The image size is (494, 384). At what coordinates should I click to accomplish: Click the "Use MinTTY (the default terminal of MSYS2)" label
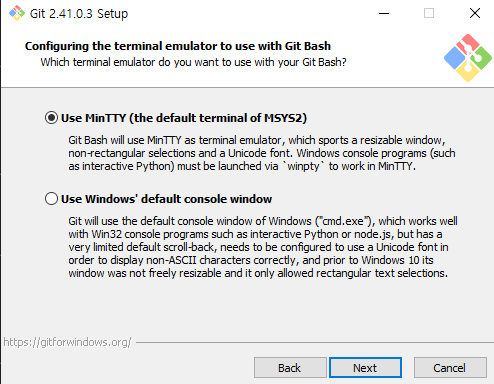coord(184,118)
